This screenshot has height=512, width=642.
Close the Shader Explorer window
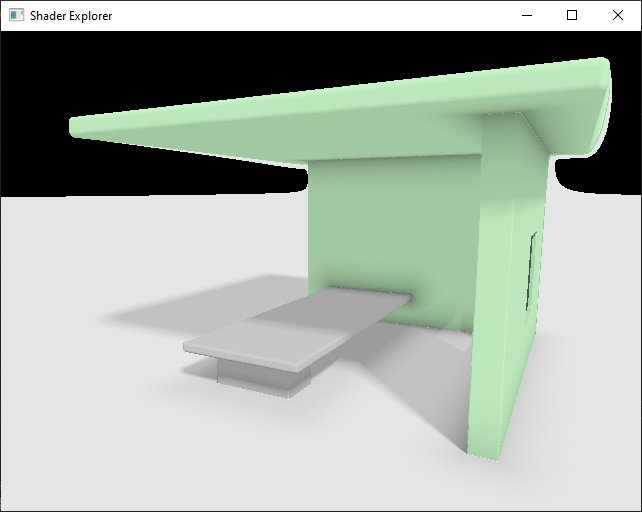[x=618, y=16]
